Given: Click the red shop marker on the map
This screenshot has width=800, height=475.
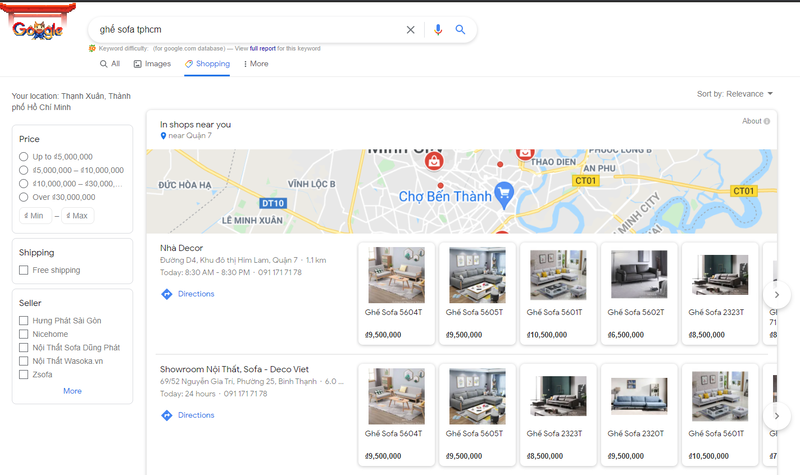Looking at the screenshot, I should [434, 162].
